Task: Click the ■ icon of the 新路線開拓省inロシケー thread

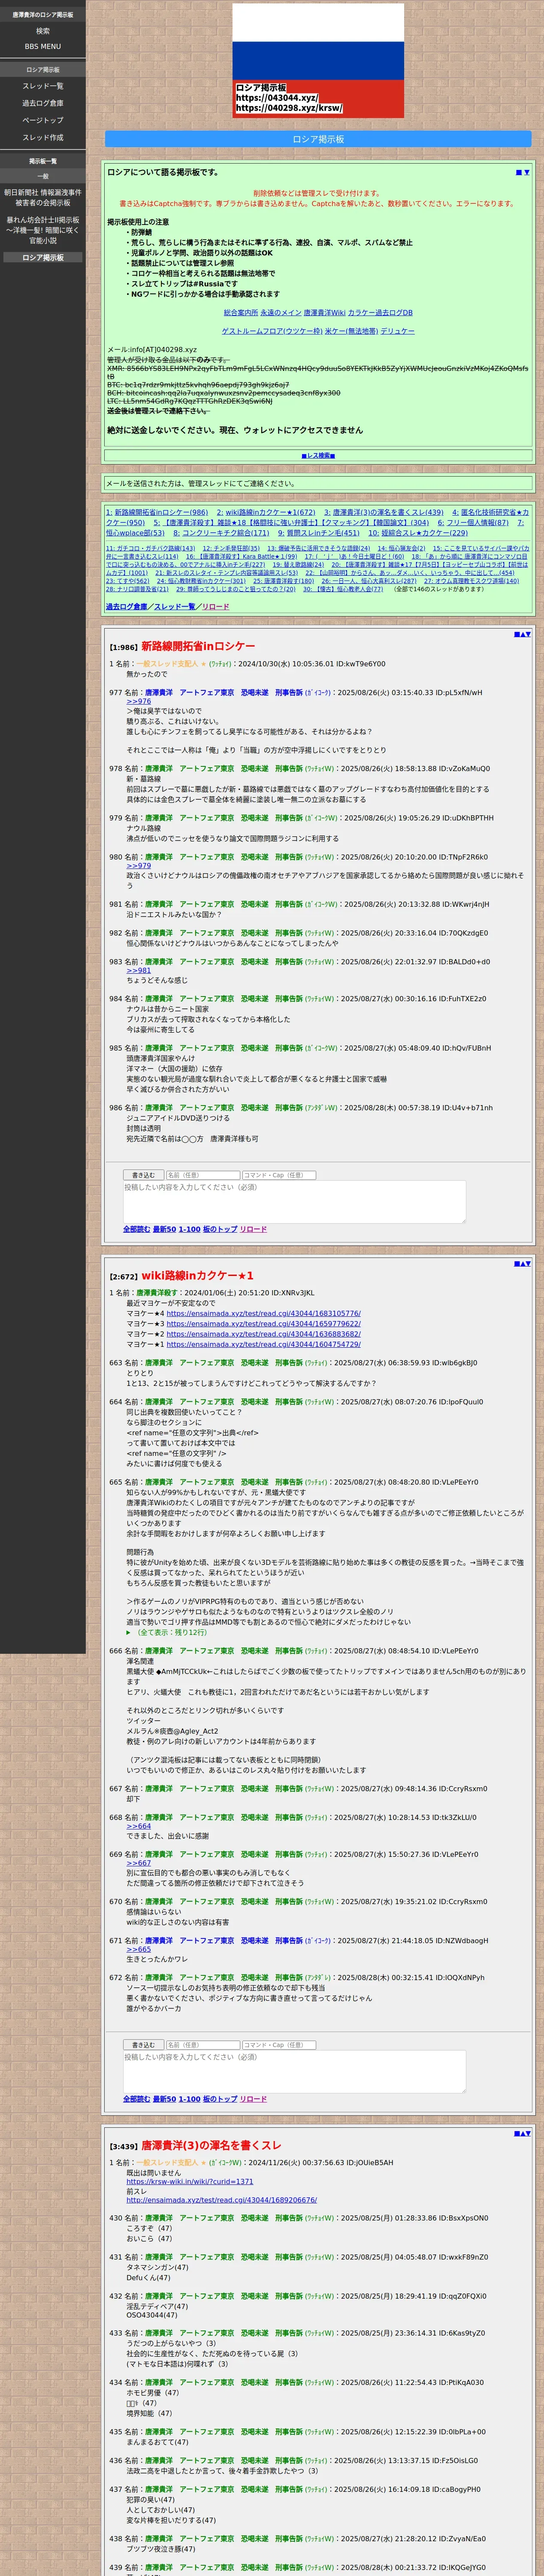Action: click(x=516, y=634)
